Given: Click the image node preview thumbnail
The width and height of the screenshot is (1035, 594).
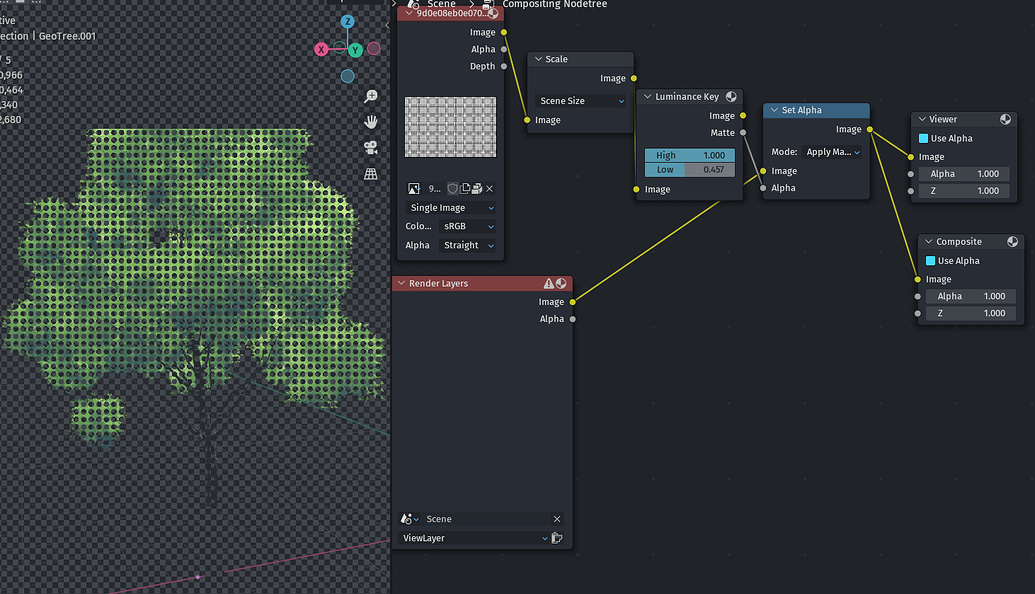Looking at the screenshot, I should pos(450,127).
